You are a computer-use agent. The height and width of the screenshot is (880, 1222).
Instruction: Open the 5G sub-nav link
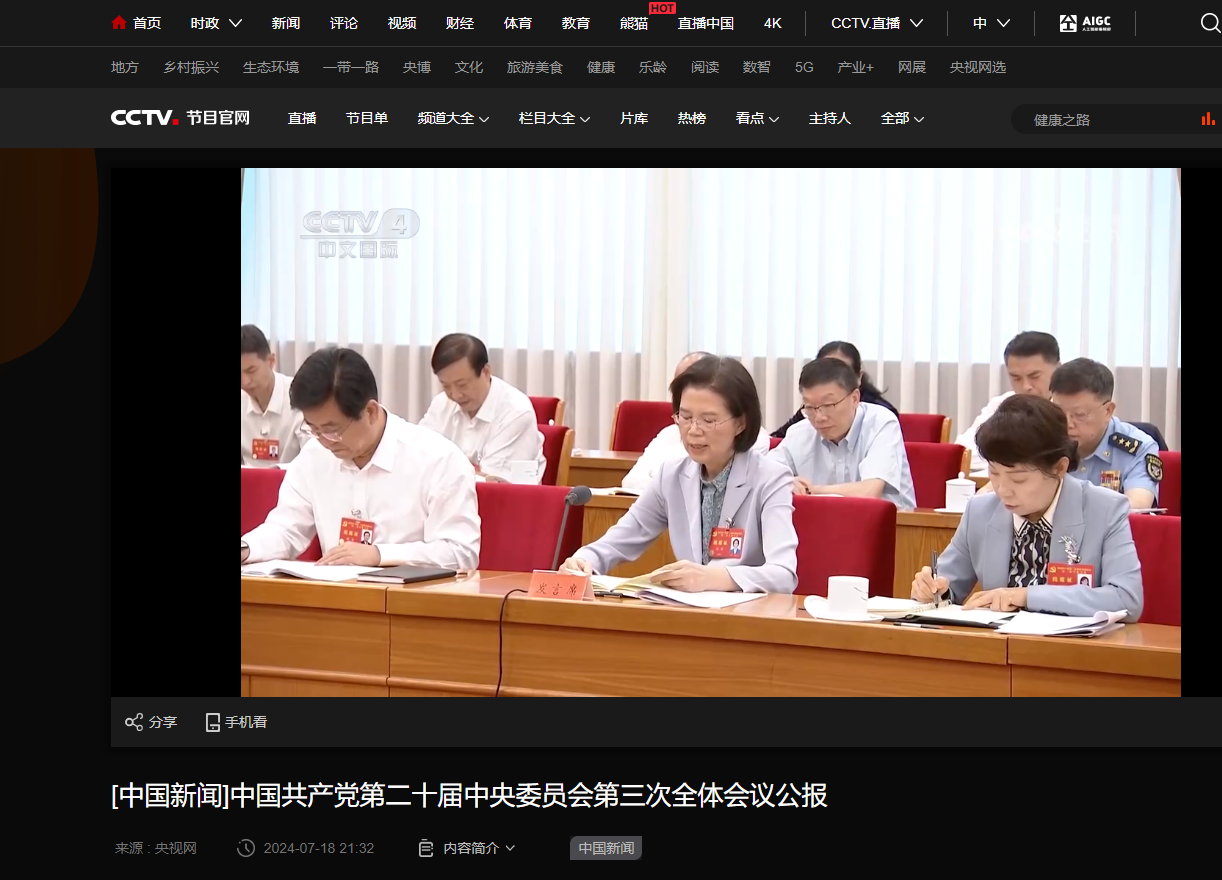pos(804,67)
